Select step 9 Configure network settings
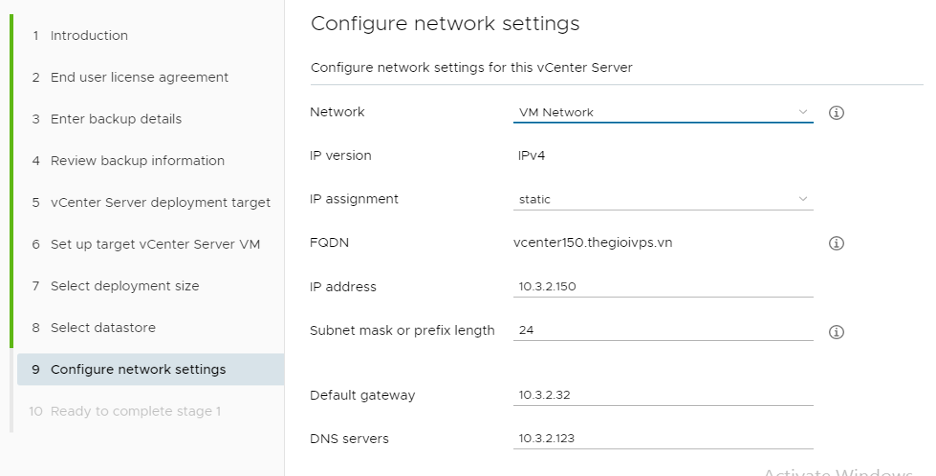This screenshot has width=936, height=476. (x=138, y=370)
